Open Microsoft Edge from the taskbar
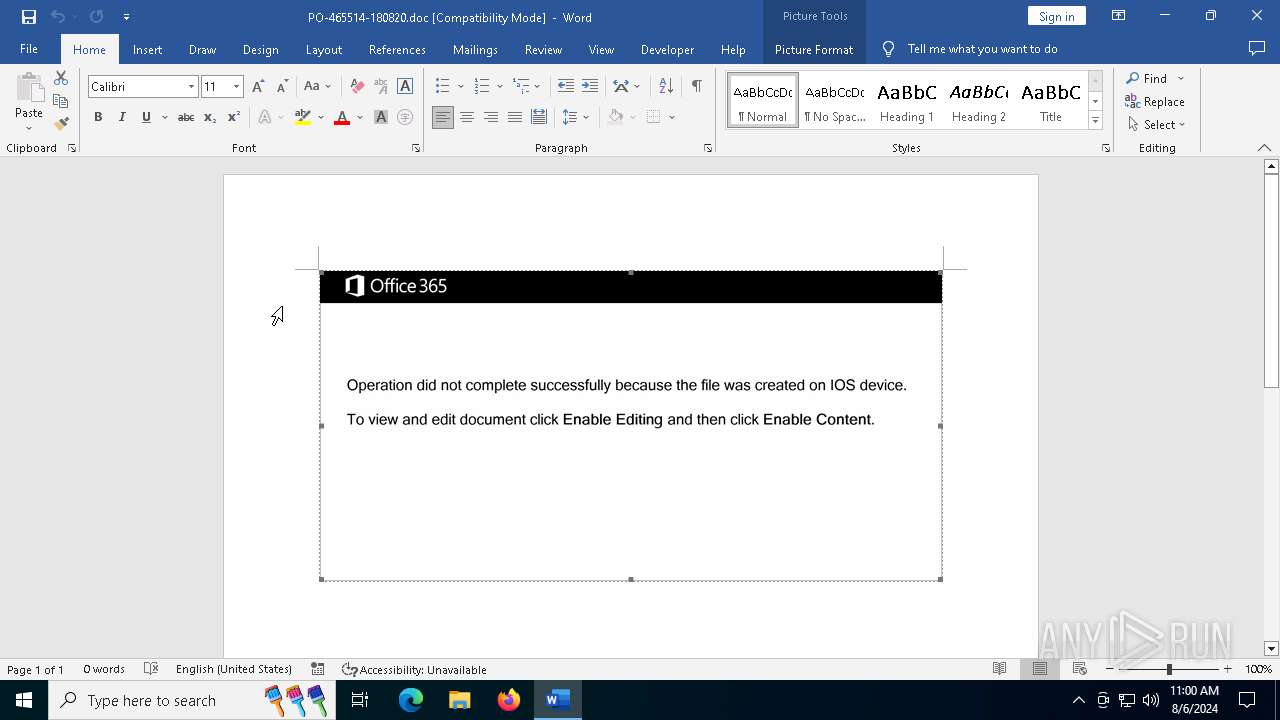This screenshot has height=720, width=1280. [x=411, y=700]
